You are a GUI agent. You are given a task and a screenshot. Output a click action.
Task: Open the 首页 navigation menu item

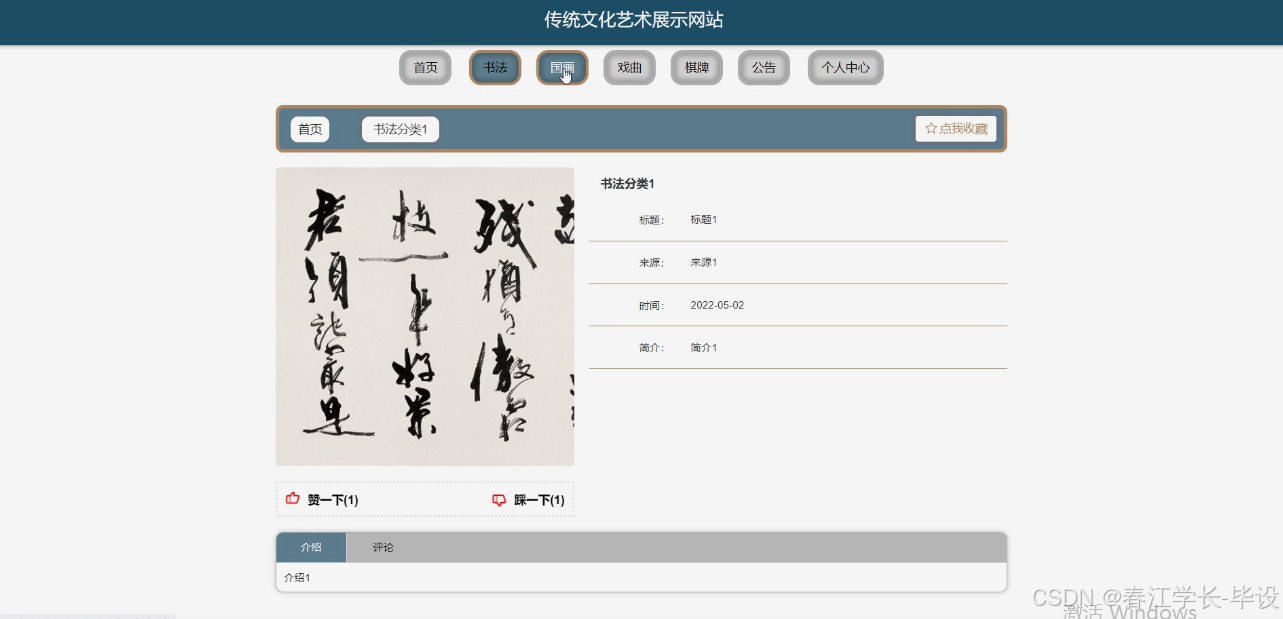pyautogui.click(x=425, y=68)
